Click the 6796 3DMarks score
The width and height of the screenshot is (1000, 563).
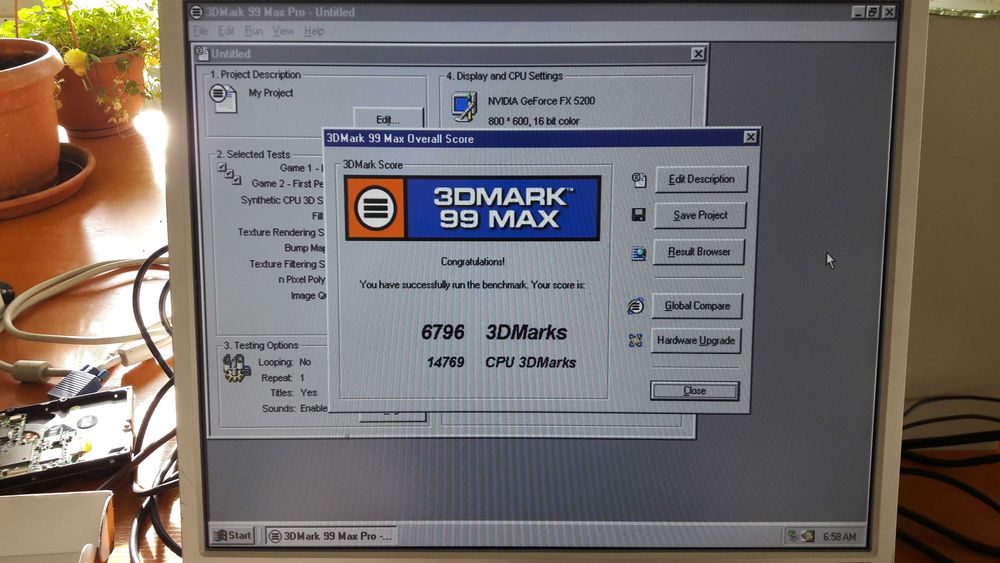click(x=494, y=332)
